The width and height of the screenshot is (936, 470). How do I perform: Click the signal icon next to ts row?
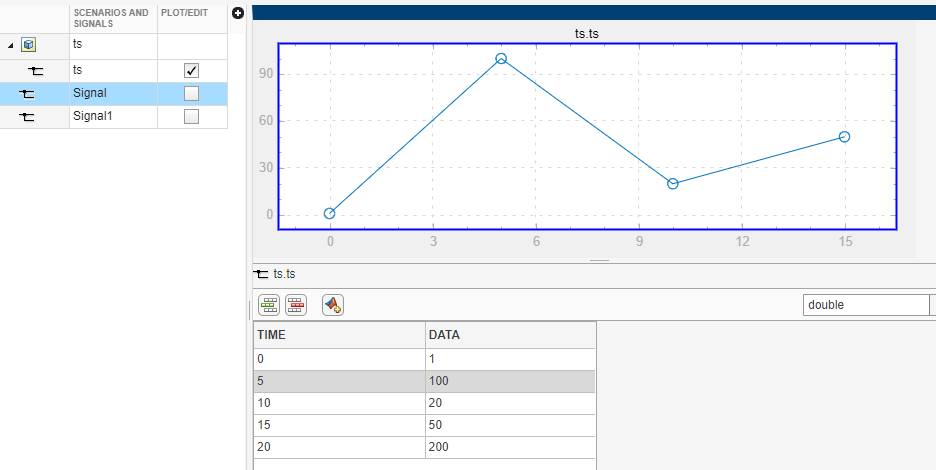[36, 71]
